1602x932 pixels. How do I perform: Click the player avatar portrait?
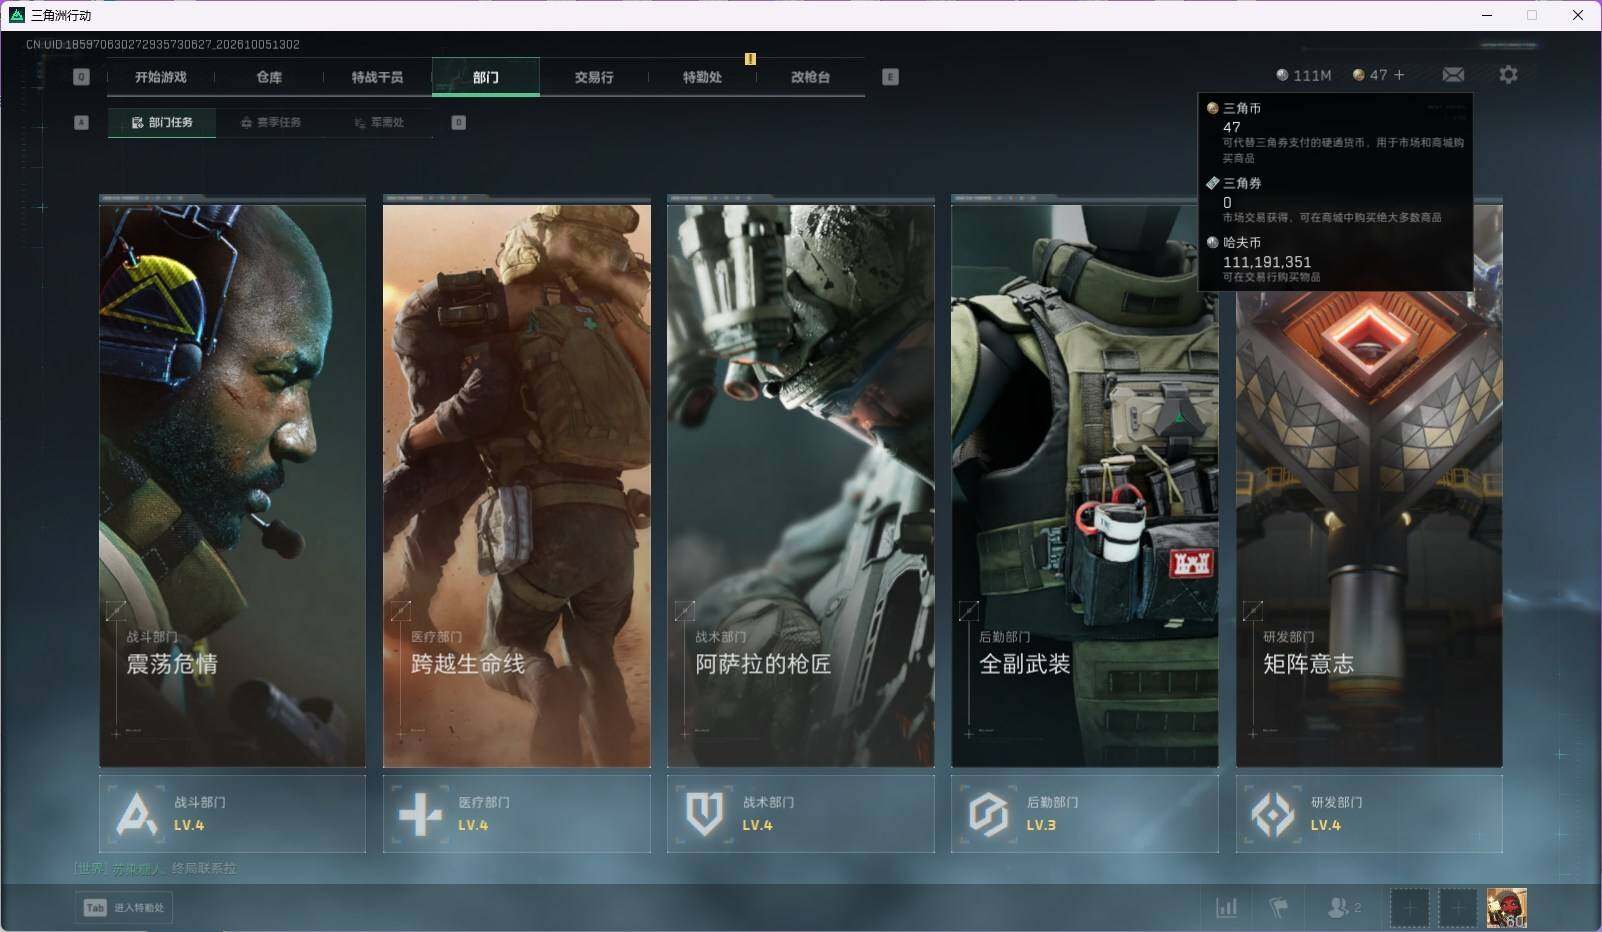point(1506,908)
